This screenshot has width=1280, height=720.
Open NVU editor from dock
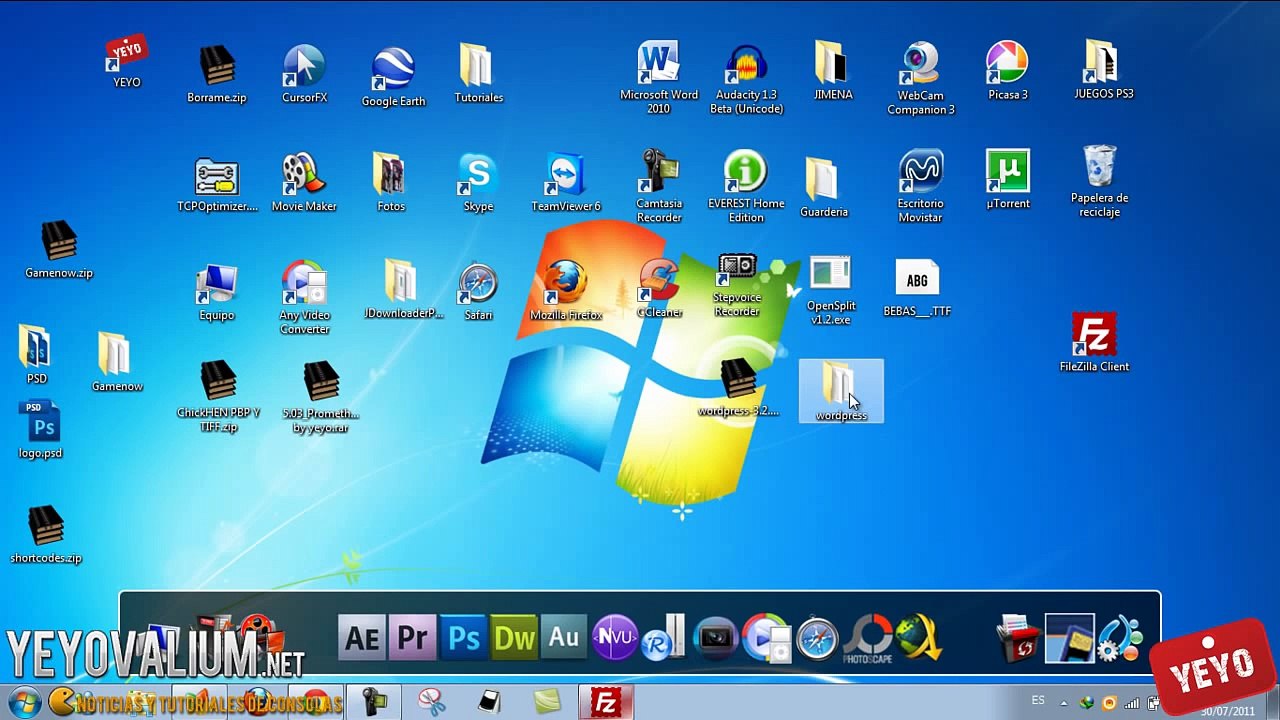tap(615, 638)
